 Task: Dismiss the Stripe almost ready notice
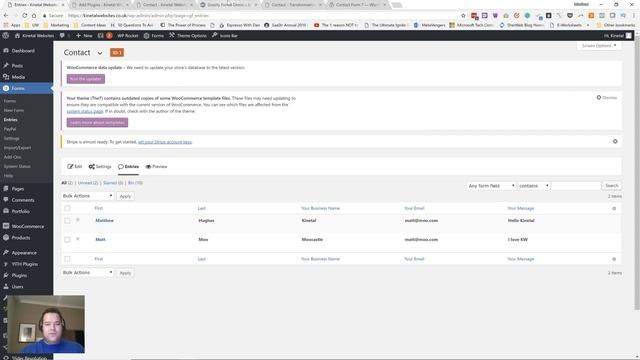615,142
